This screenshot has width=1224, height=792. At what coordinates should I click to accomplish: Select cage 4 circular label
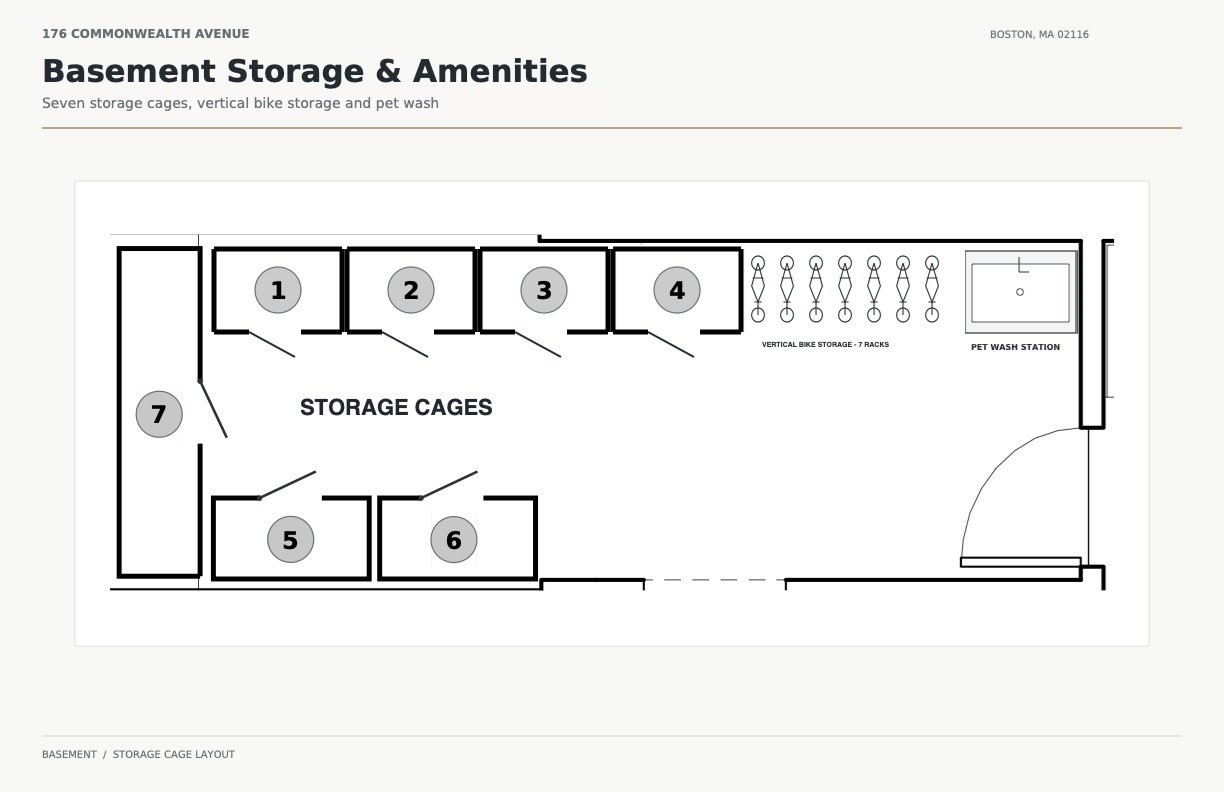pyautogui.click(x=677, y=290)
